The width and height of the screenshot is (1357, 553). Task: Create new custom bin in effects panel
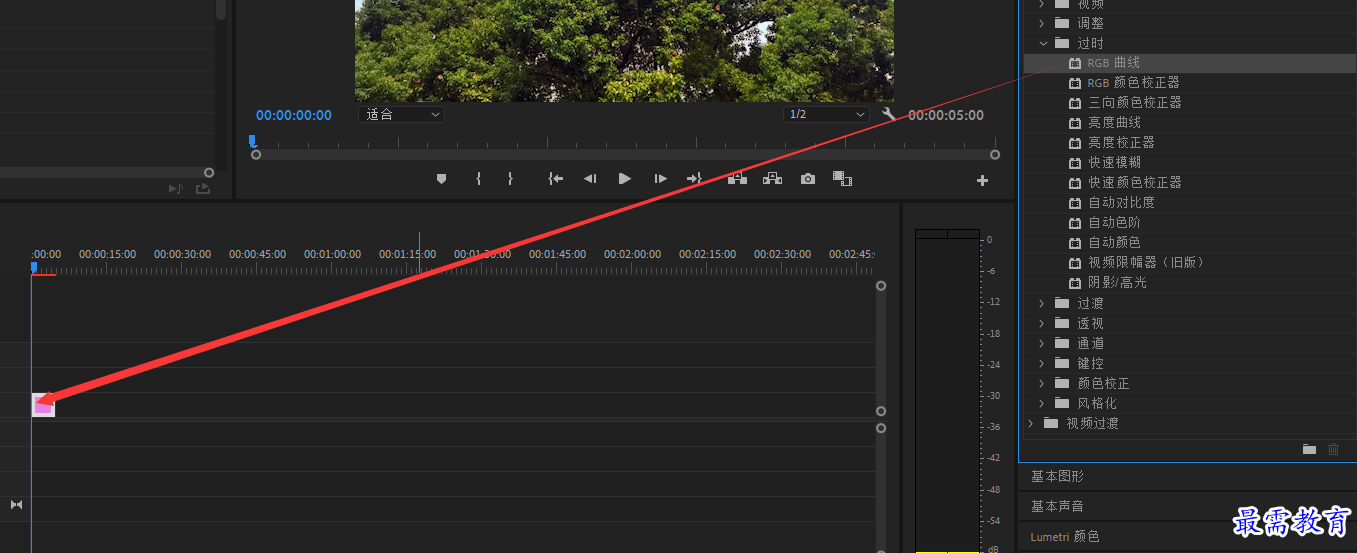click(x=1310, y=449)
